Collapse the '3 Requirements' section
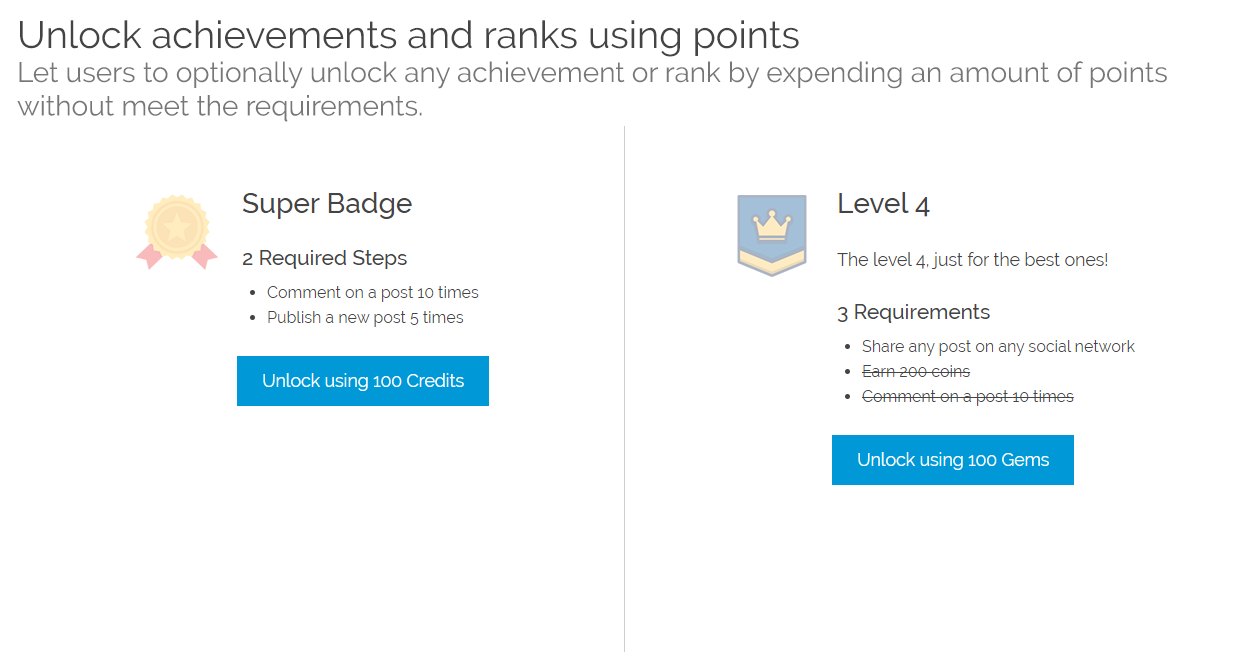 pyautogui.click(x=913, y=312)
